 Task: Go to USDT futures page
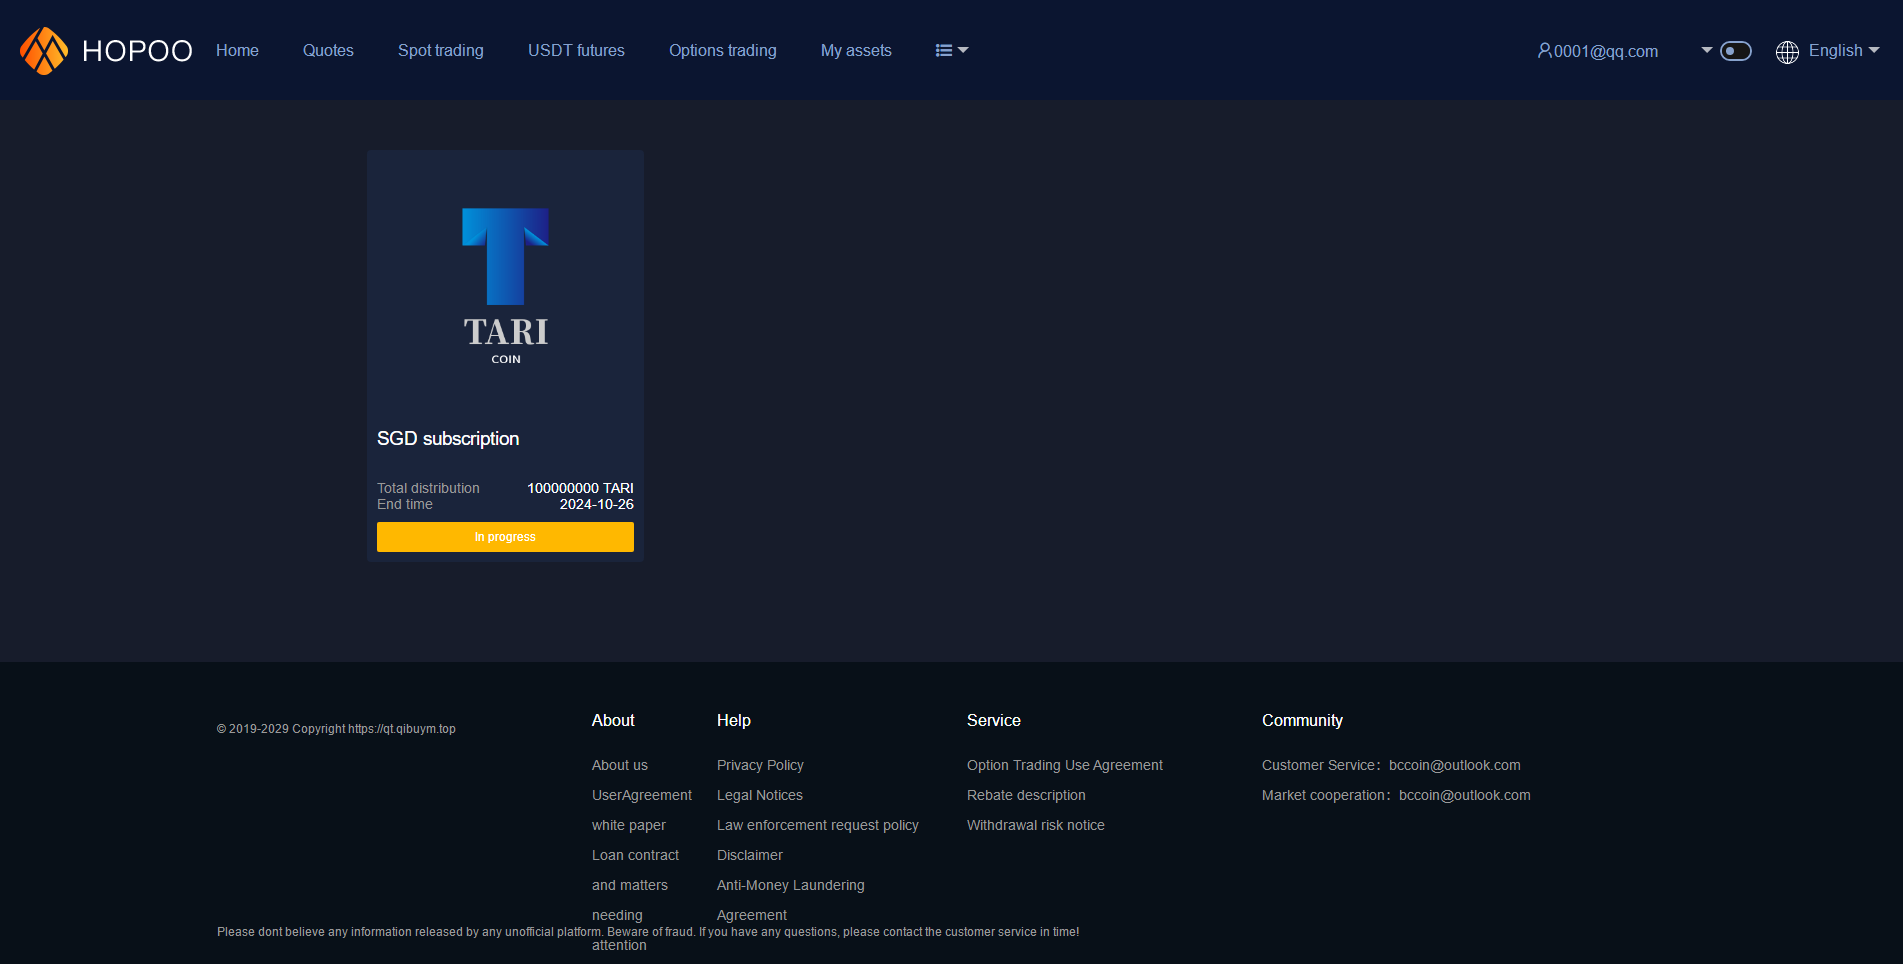576,50
